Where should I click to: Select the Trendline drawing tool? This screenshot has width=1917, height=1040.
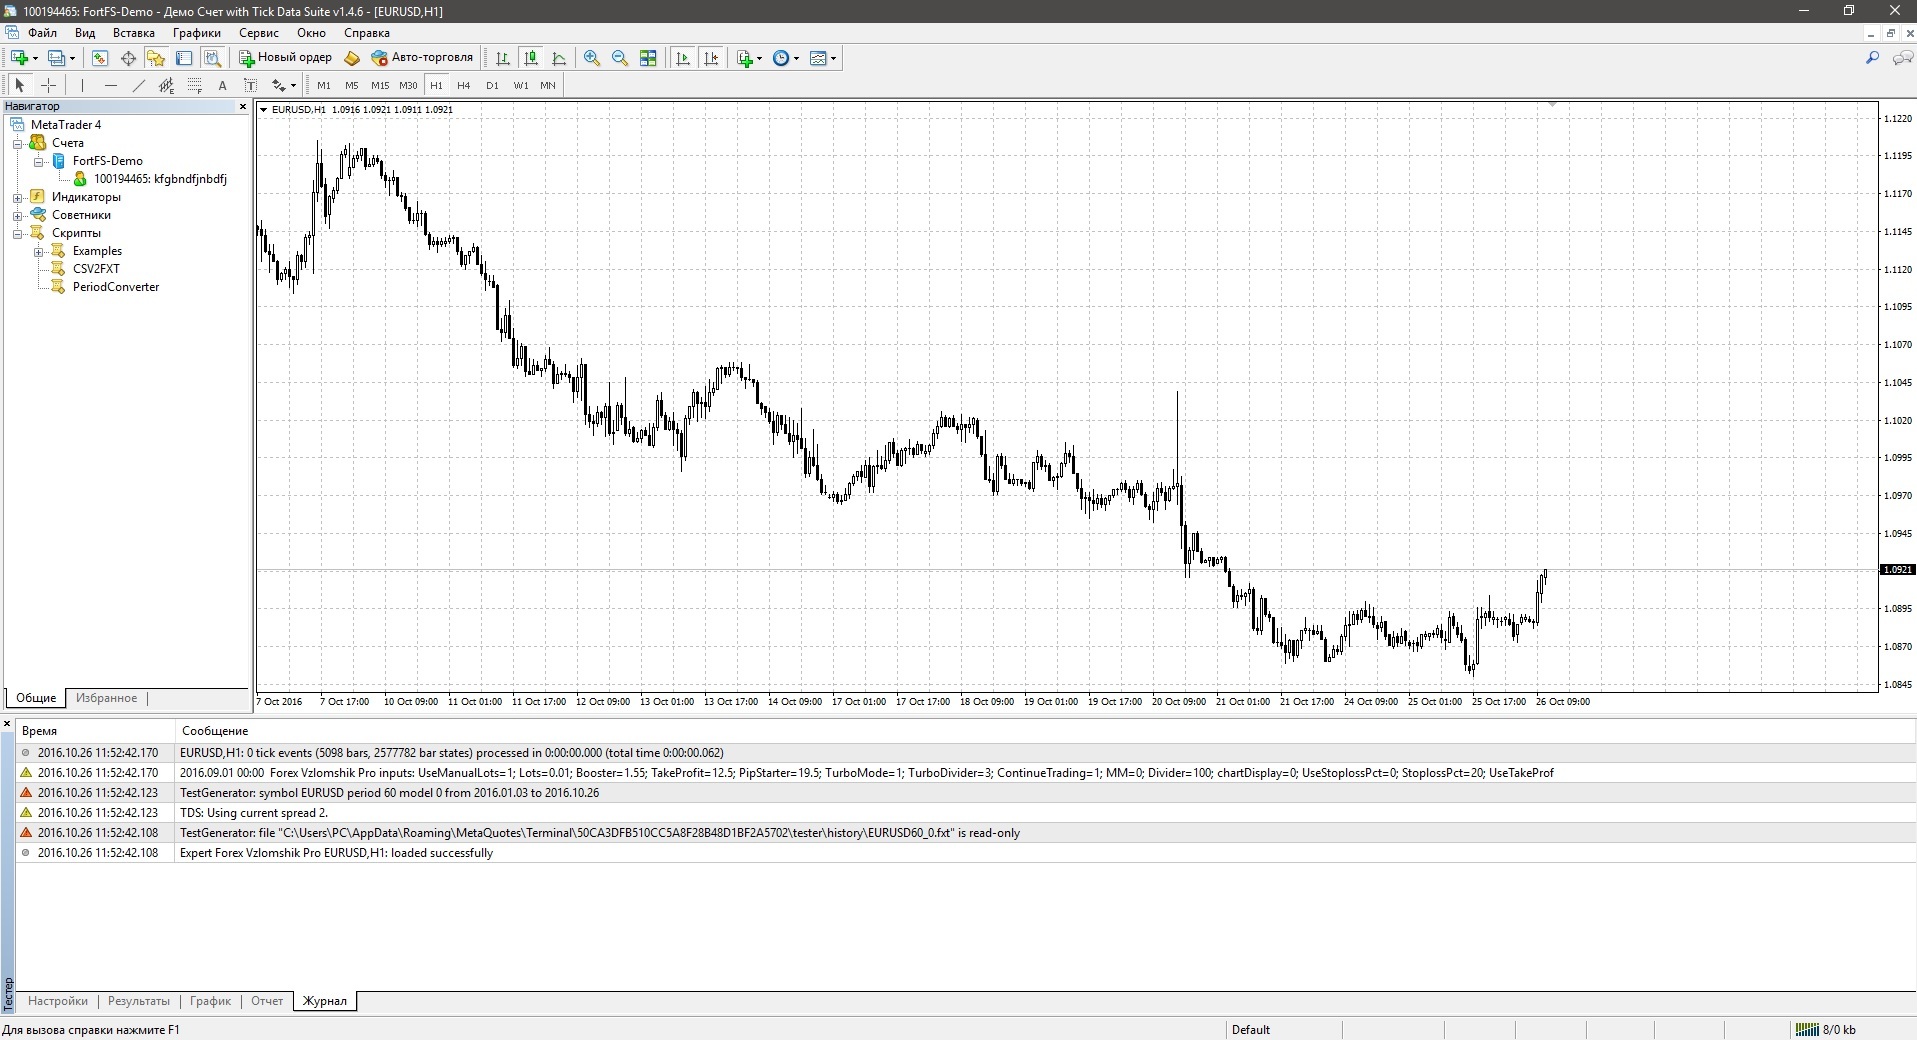[139, 85]
